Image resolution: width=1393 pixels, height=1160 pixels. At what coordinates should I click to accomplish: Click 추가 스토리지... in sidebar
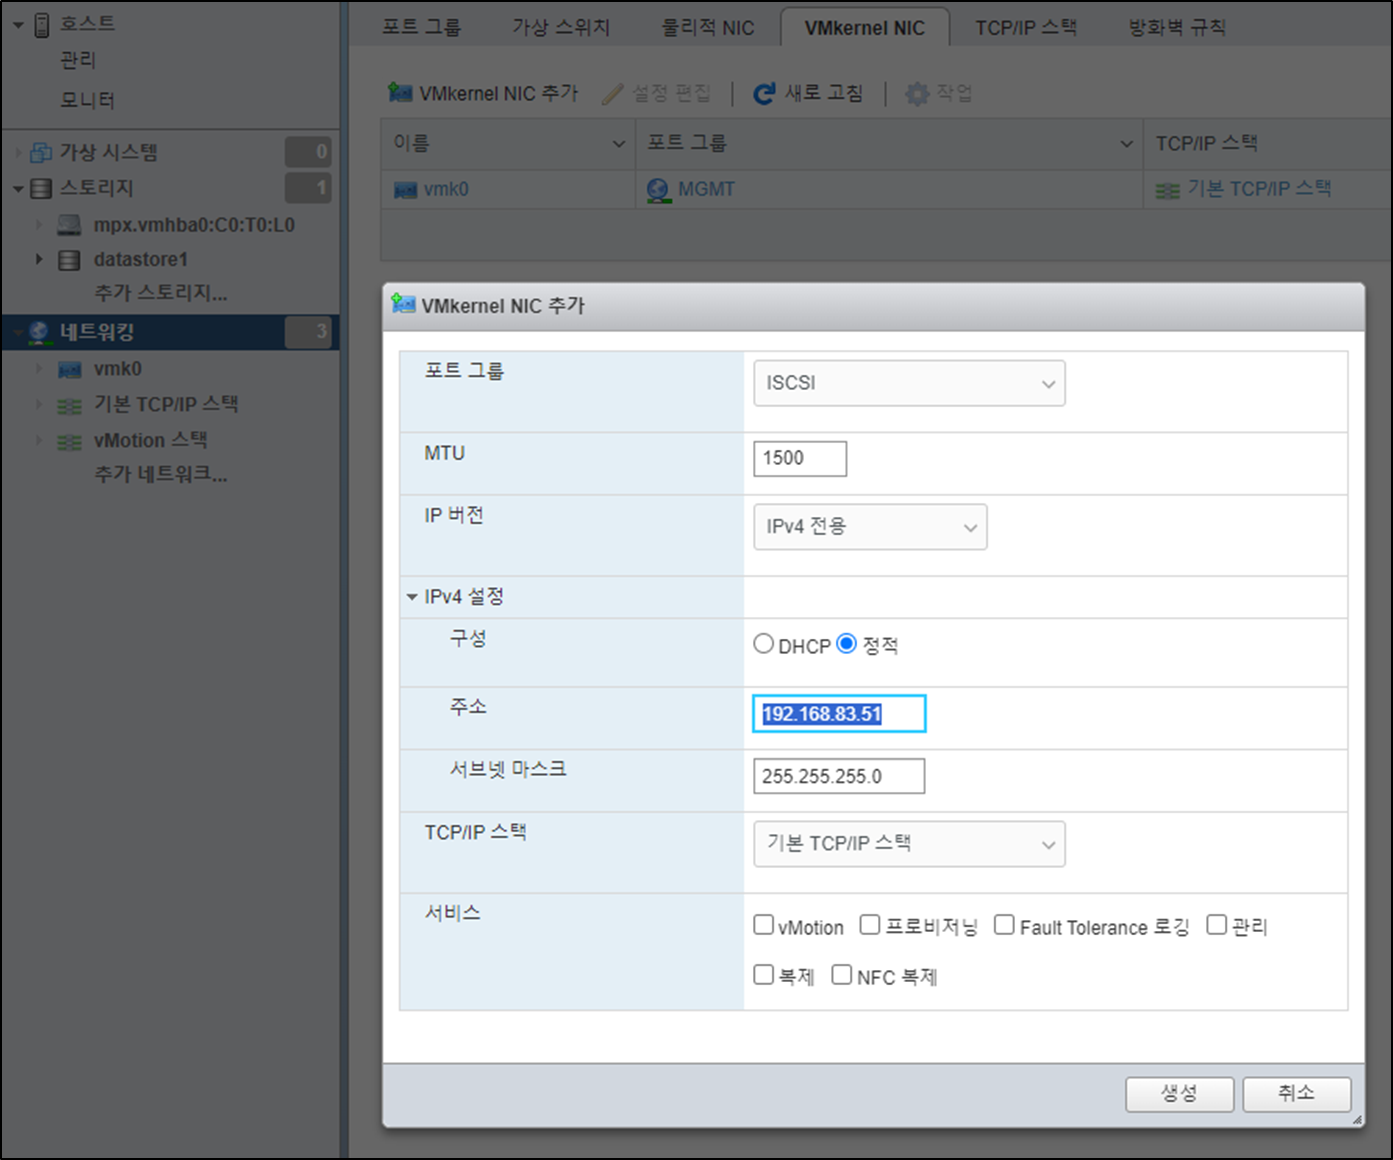(x=160, y=293)
